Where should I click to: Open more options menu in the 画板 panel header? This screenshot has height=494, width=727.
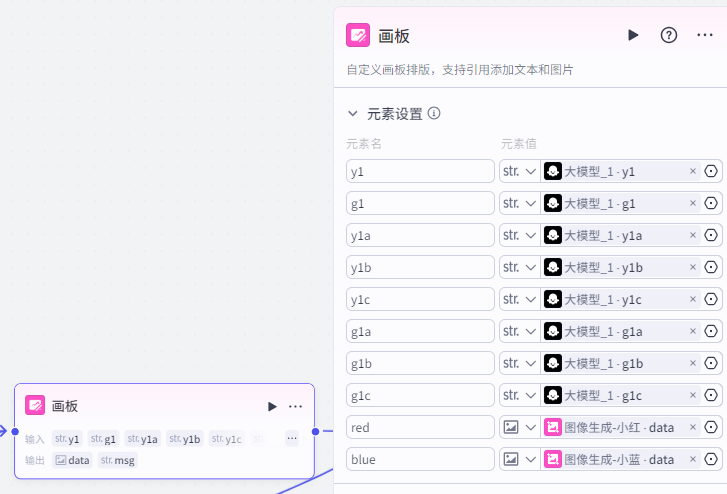pos(705,35)
